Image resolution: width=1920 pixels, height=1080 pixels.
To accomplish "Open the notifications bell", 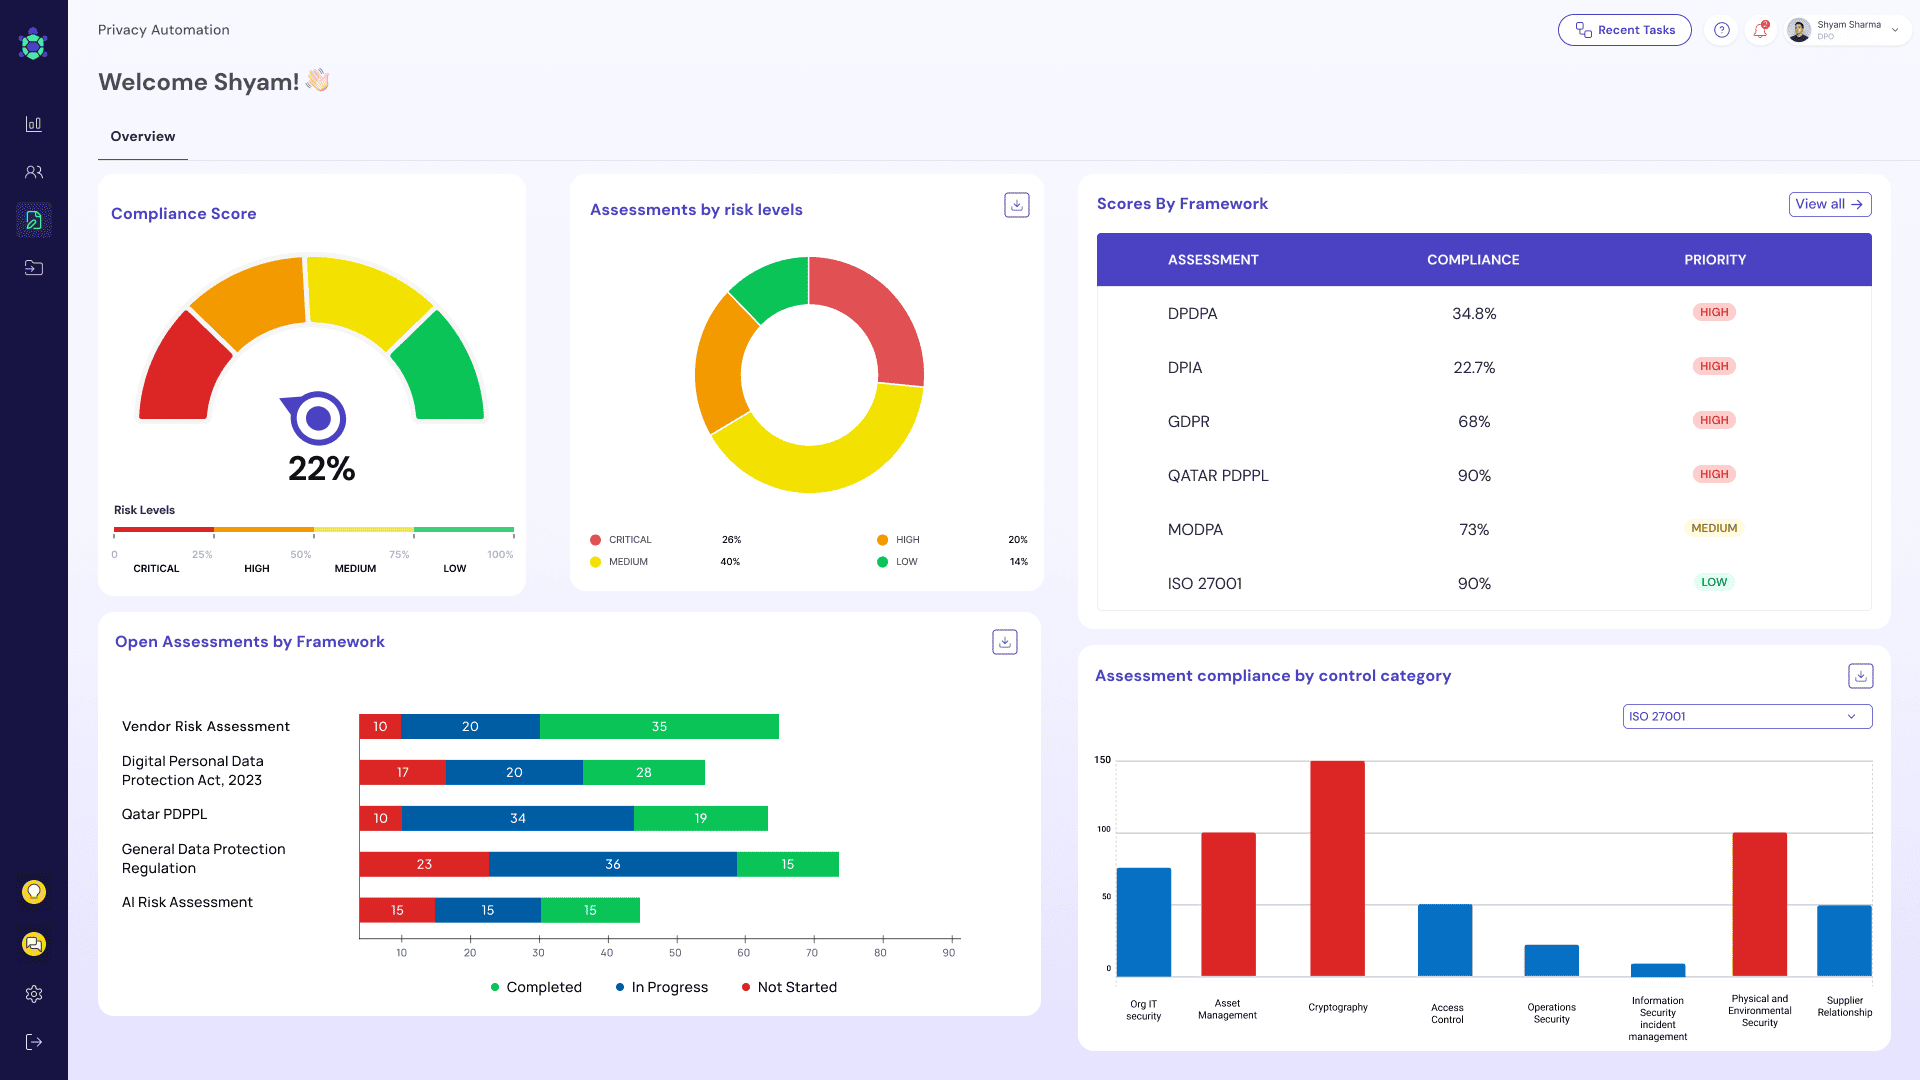I will click(x=1760, y=30).
